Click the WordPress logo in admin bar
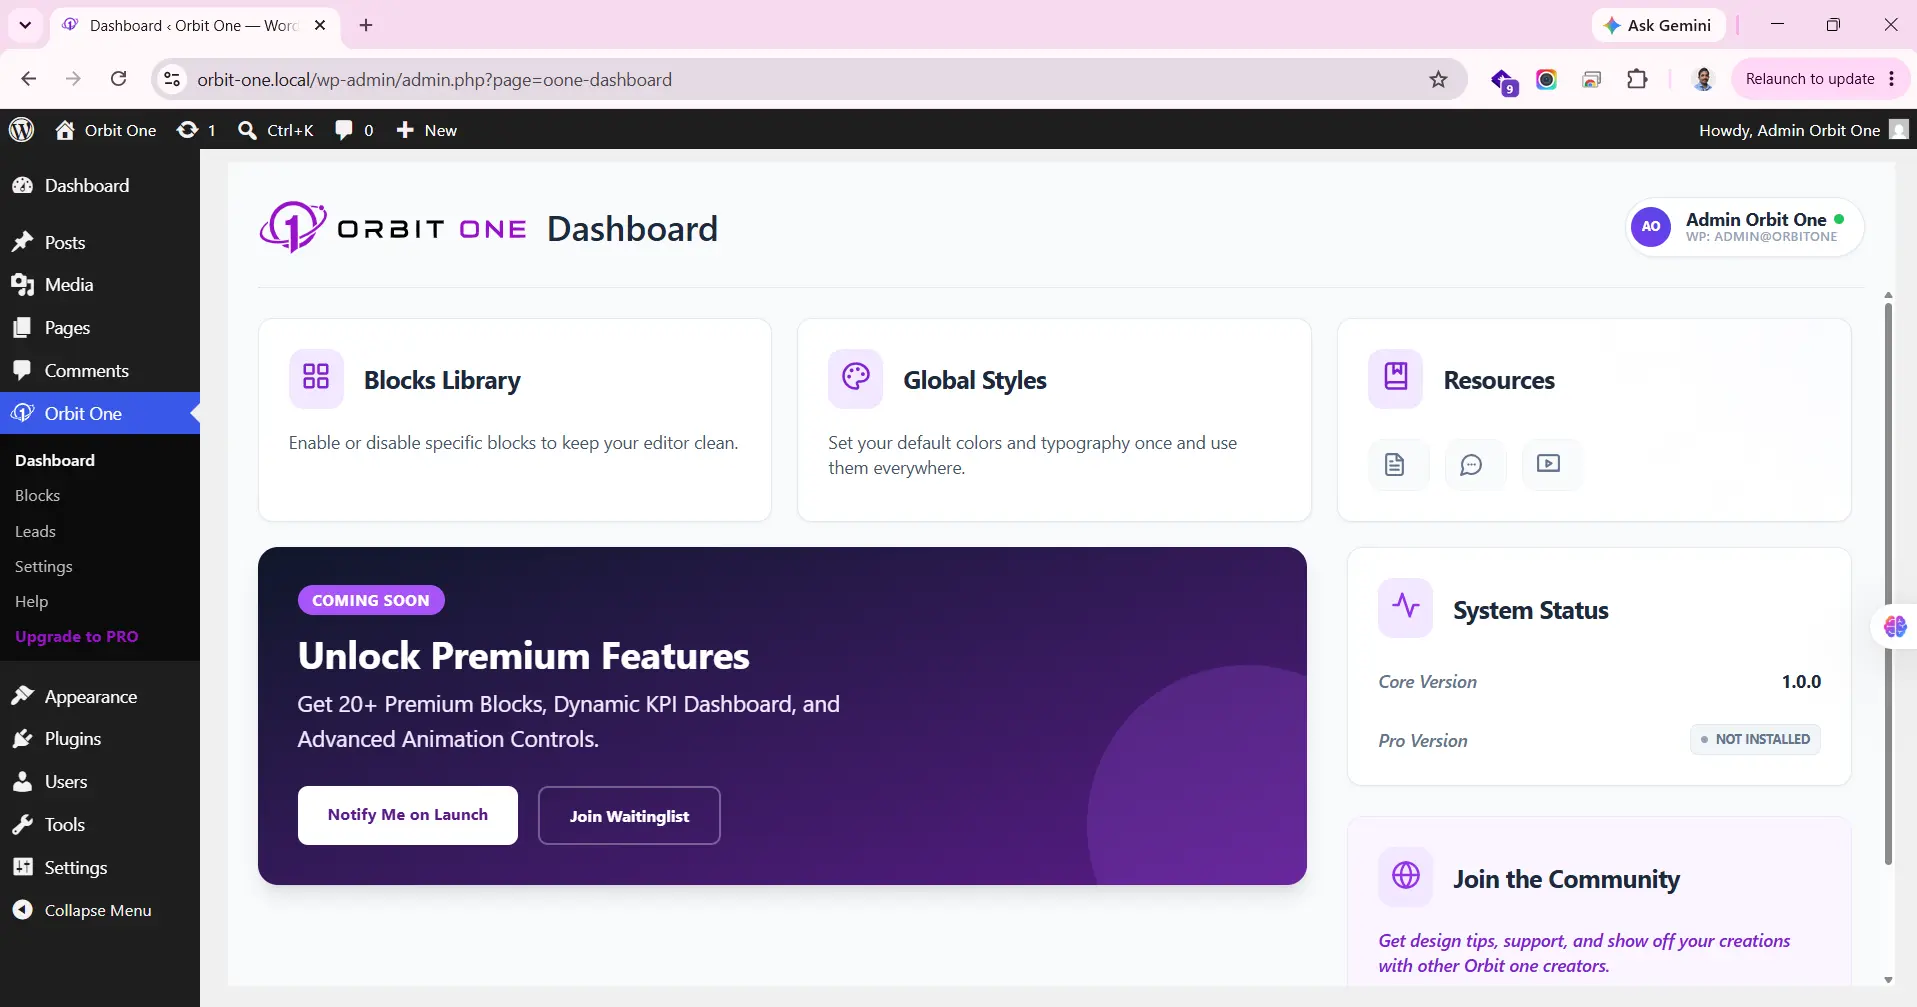 [21, 130]
